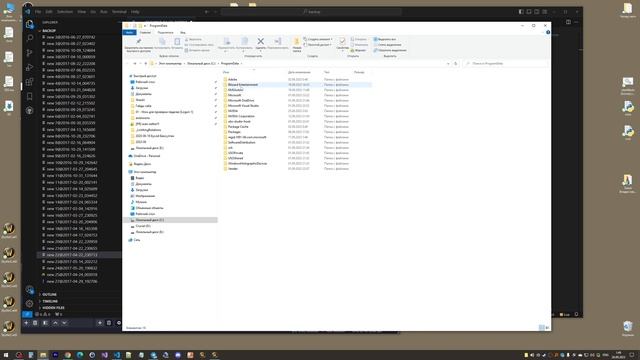The height and width of the screenshot is (360, 640).
Task: Switch to the Вид ribbon tab
Action: (x=183, y=32)
